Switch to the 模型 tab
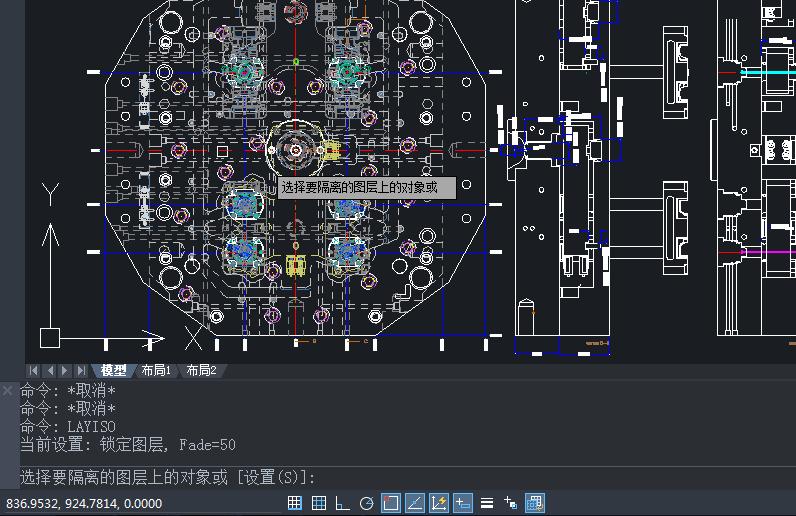Image resolution: width=796 pixels, height=516 pixels. (113, 371)
